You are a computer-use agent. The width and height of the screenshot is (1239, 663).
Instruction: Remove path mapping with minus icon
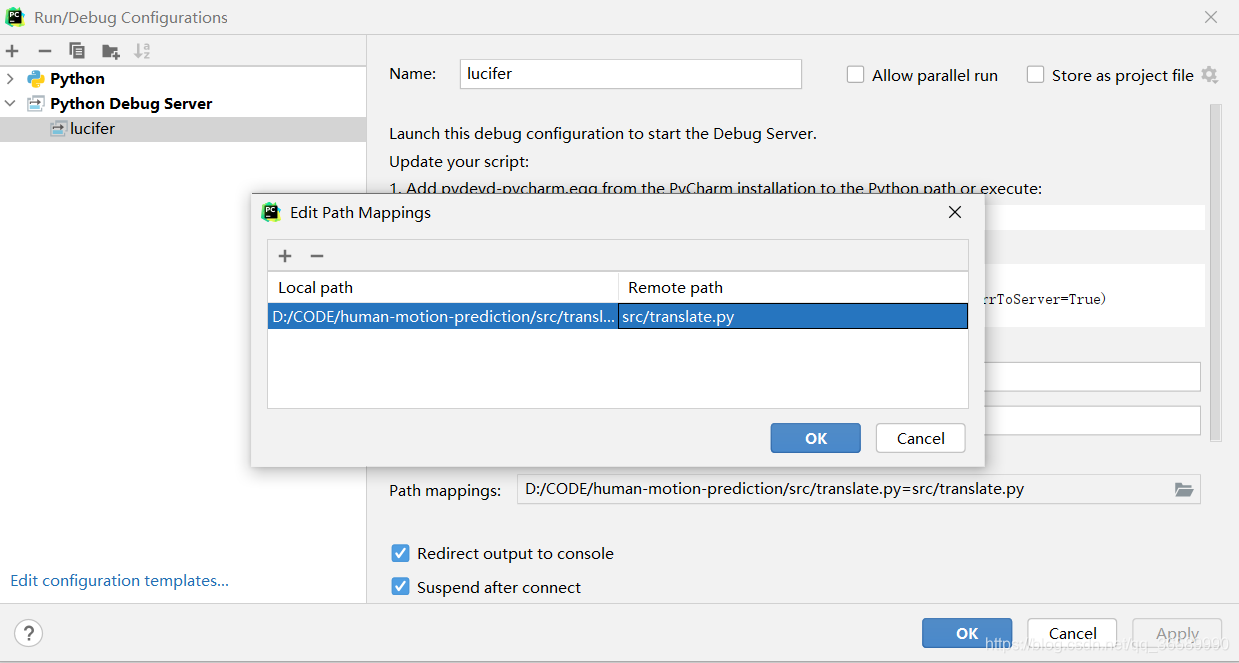[317, 256]
